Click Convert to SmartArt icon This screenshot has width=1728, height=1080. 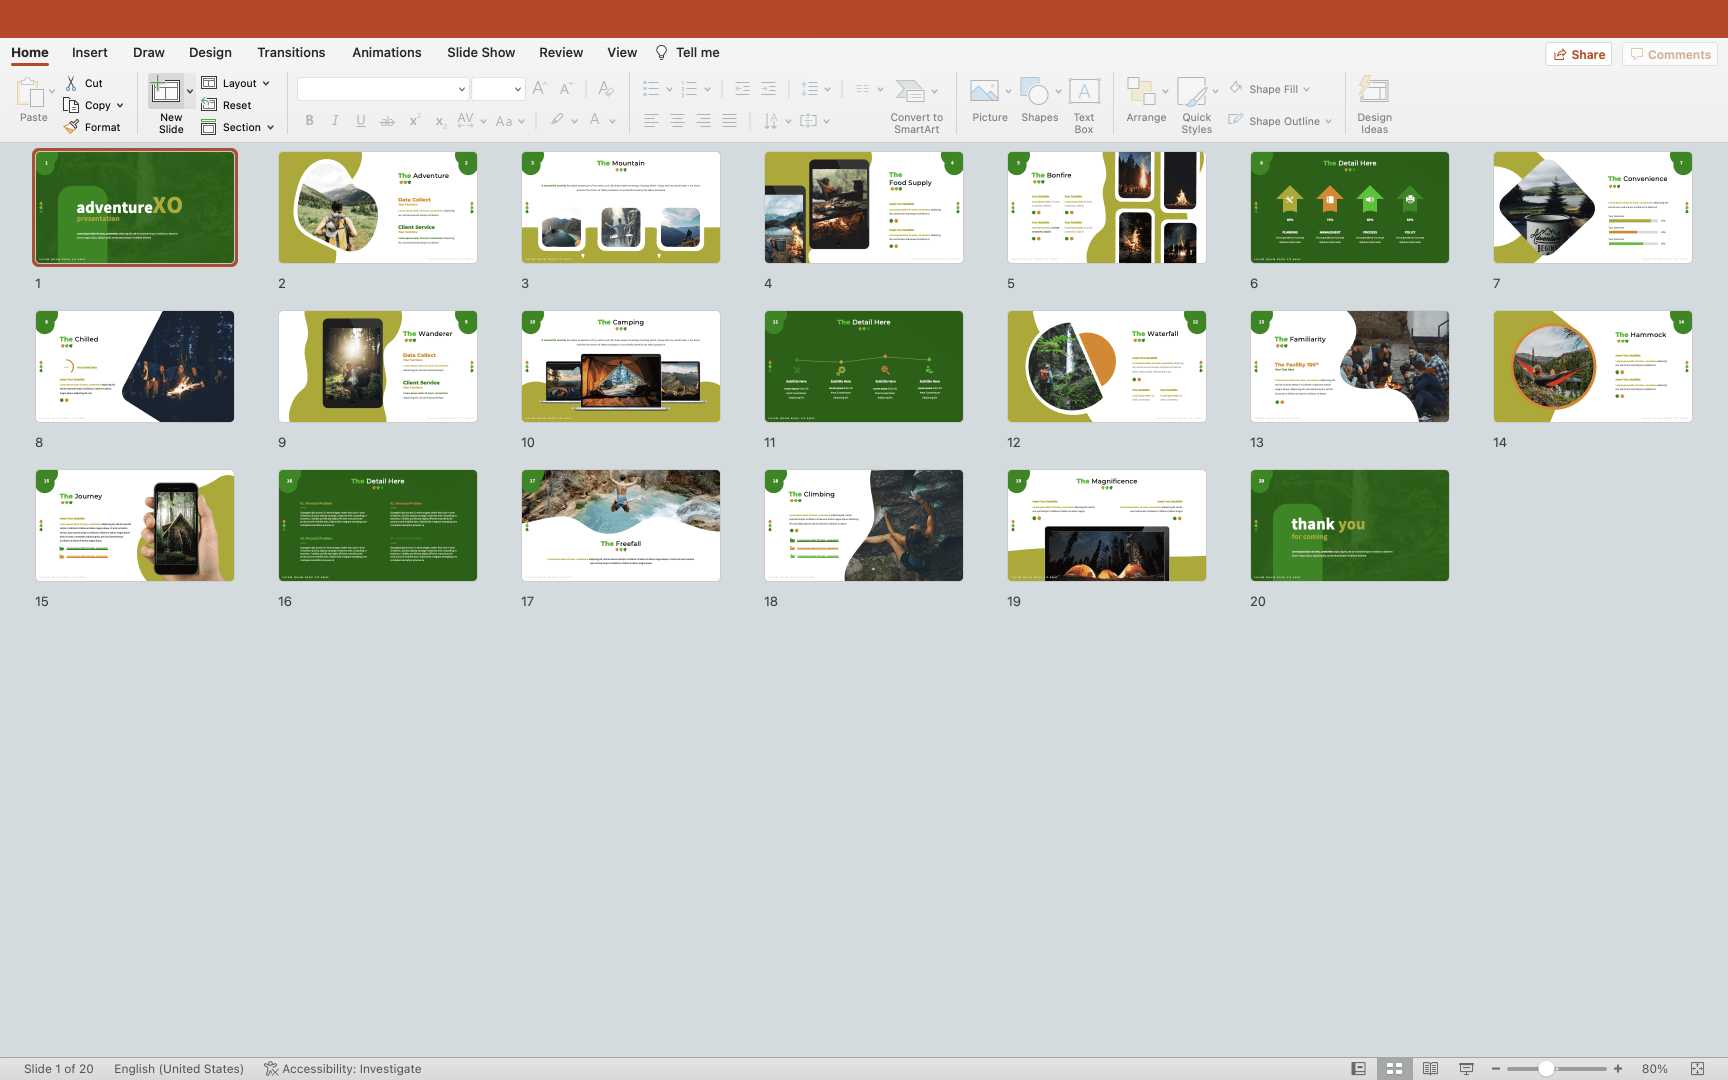pos(910,92)
